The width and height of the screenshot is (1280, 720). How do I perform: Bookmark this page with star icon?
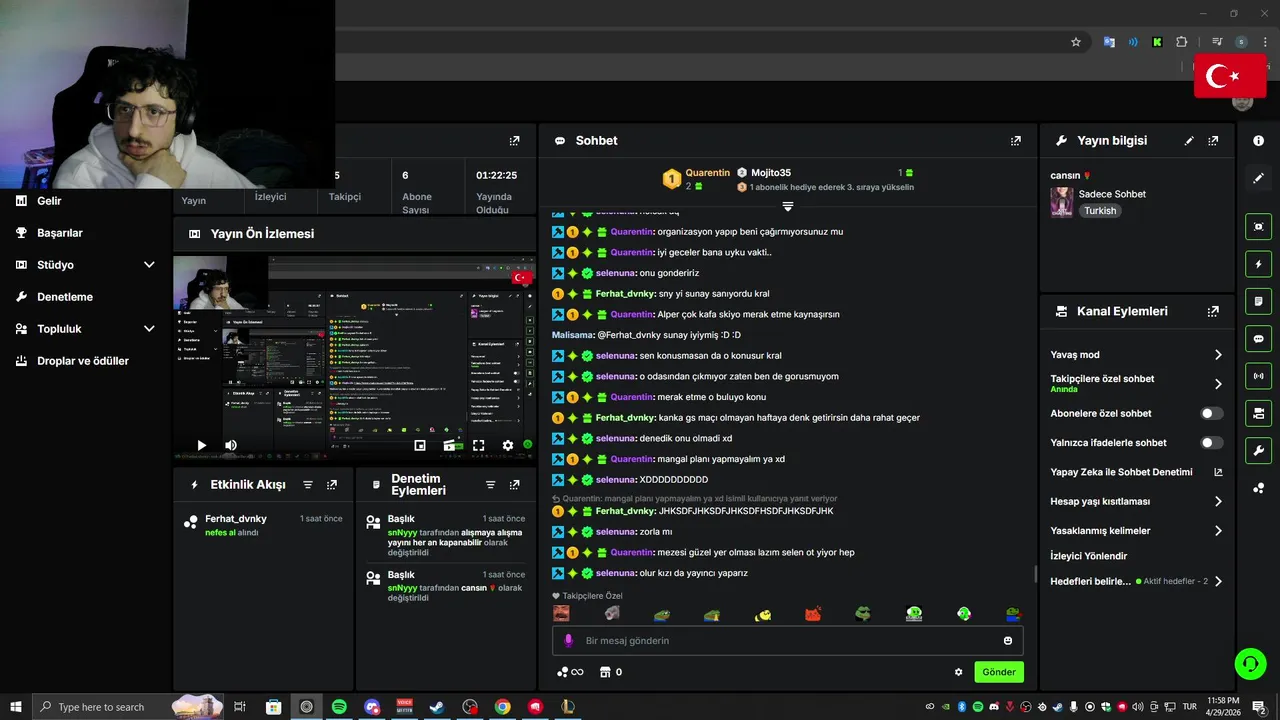click(1076, 42)
